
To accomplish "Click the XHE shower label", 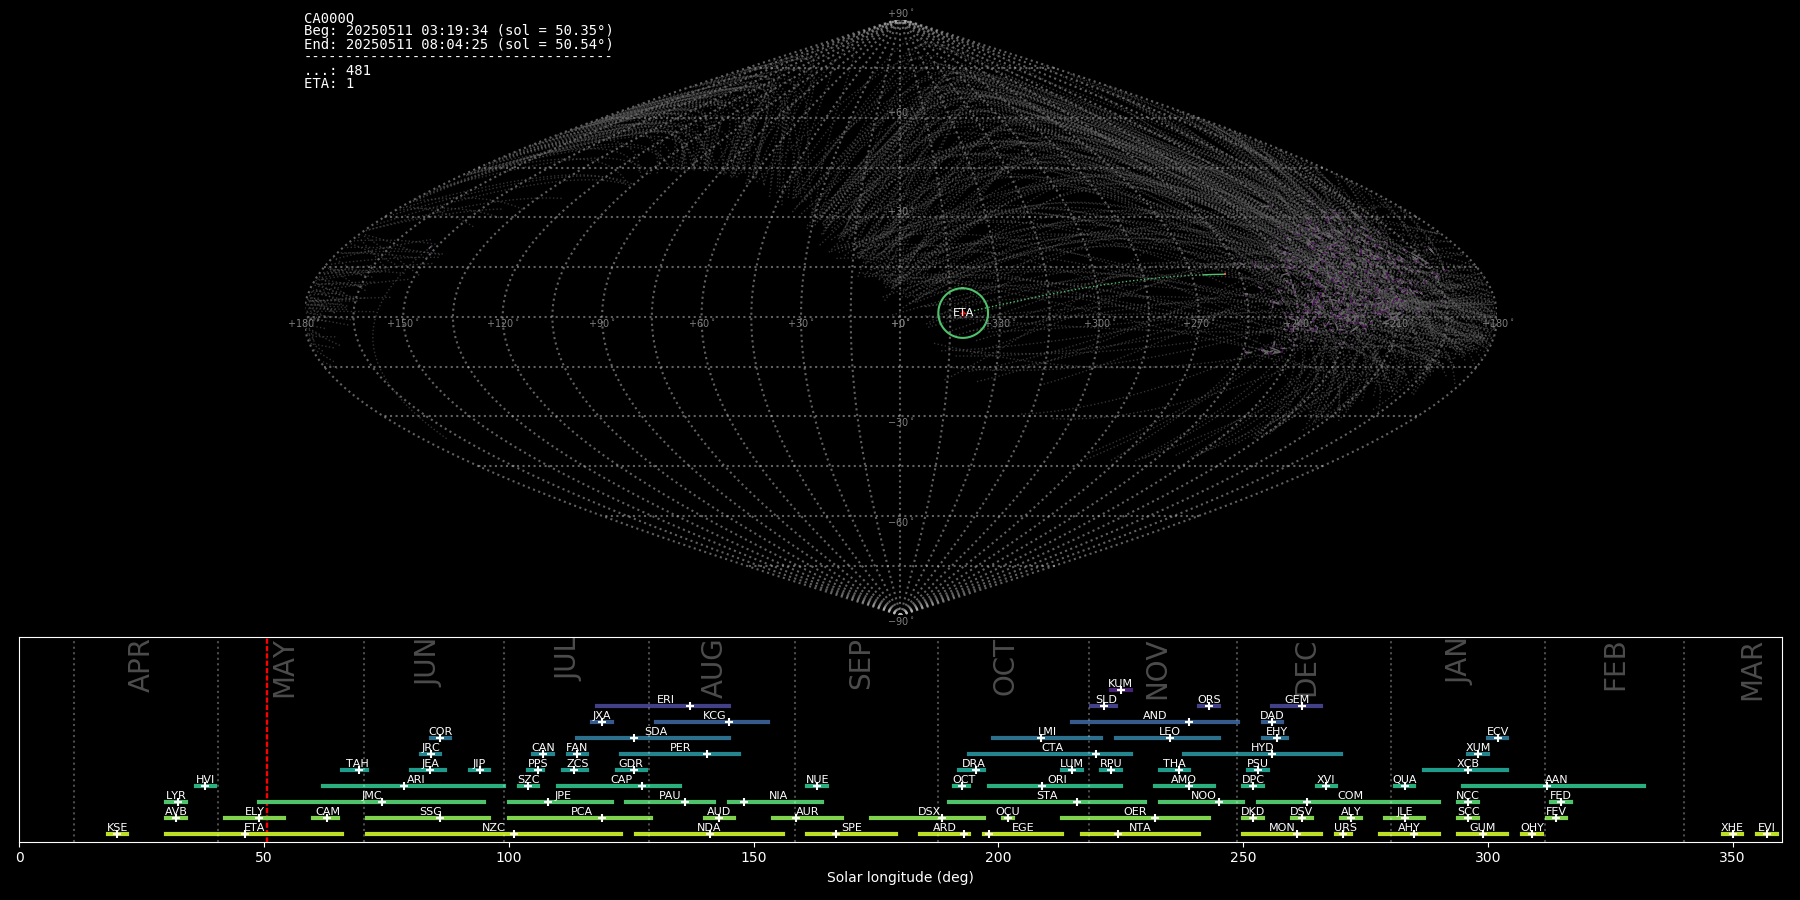I will coord(1732,828).
